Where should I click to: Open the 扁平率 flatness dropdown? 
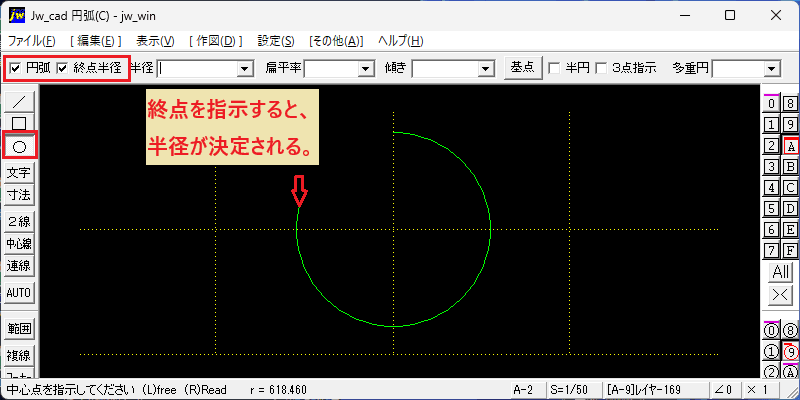tap(365, 68)
